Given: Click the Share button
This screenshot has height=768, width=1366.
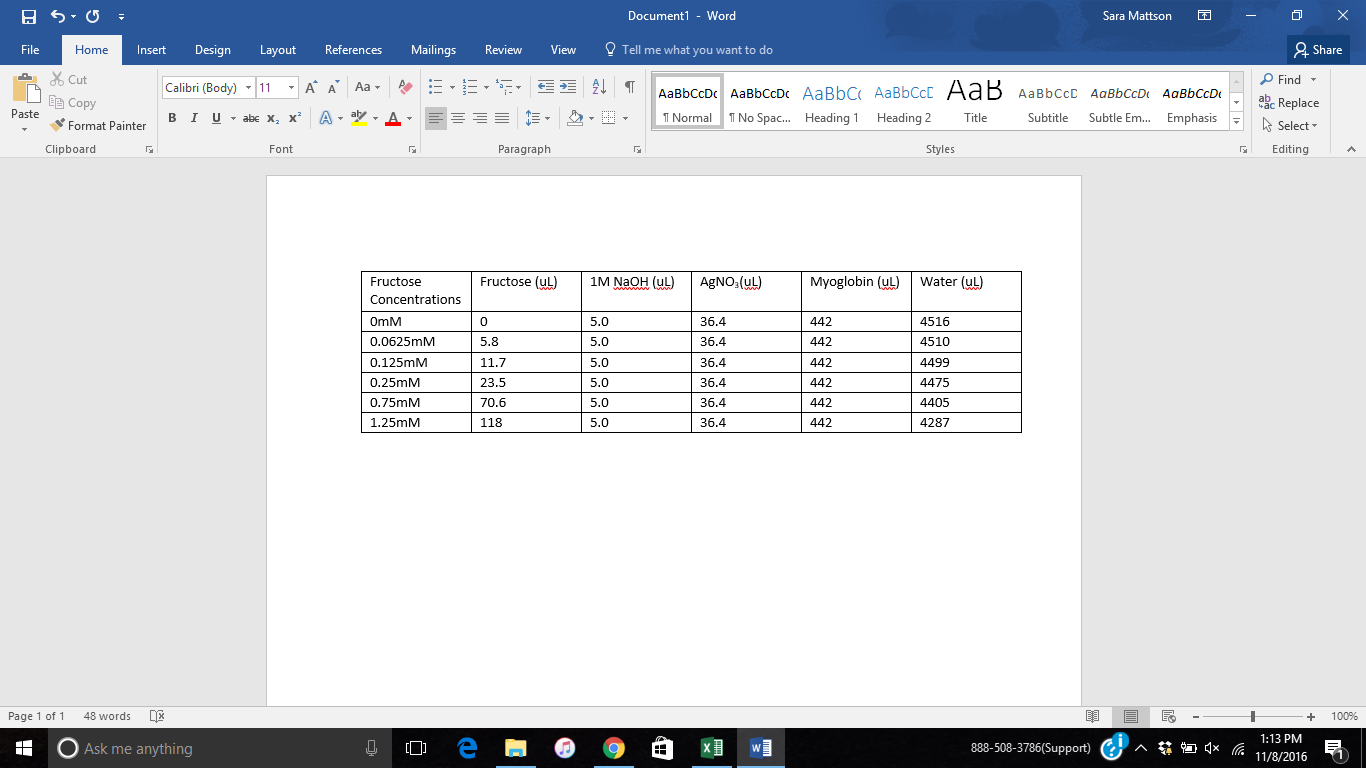Looking at the screenshot, I should coord(1318,50).
